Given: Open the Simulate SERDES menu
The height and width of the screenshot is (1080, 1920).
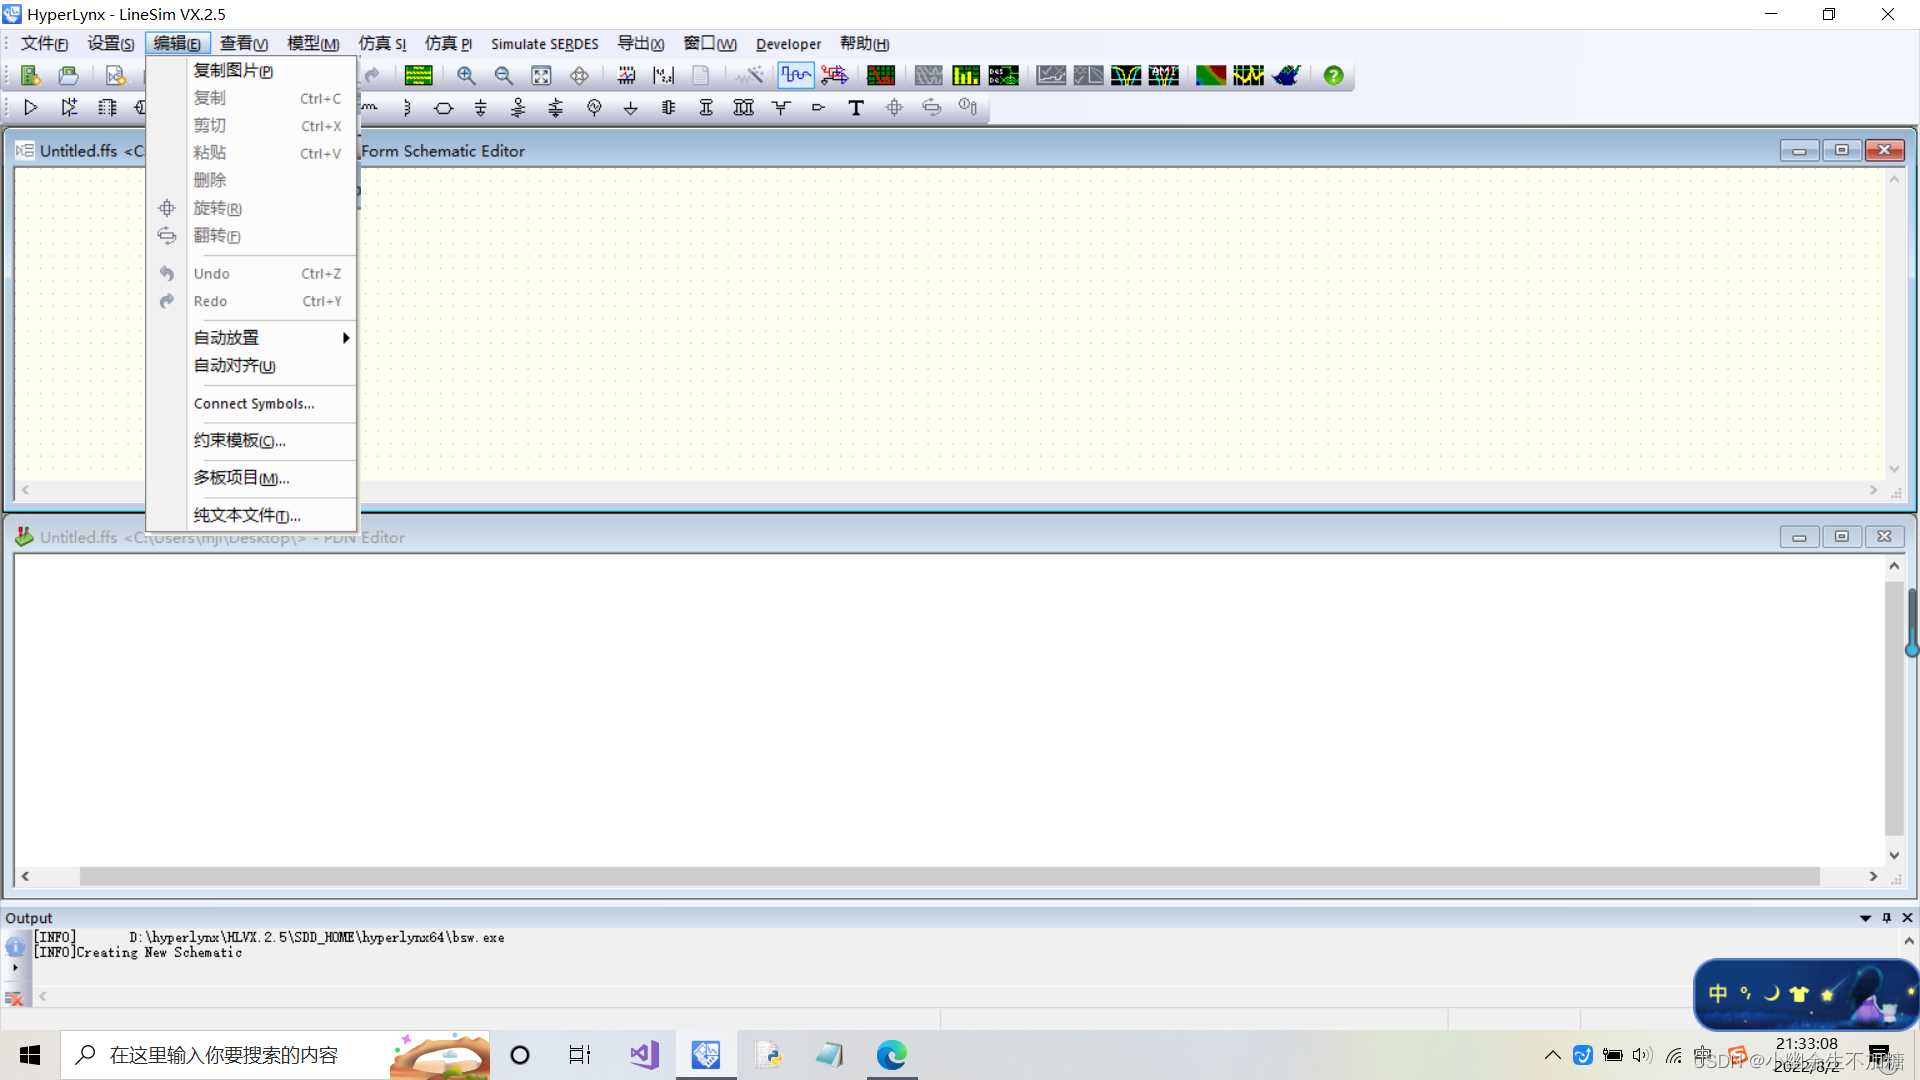Looking at the screenshot, I should [545, 43].
